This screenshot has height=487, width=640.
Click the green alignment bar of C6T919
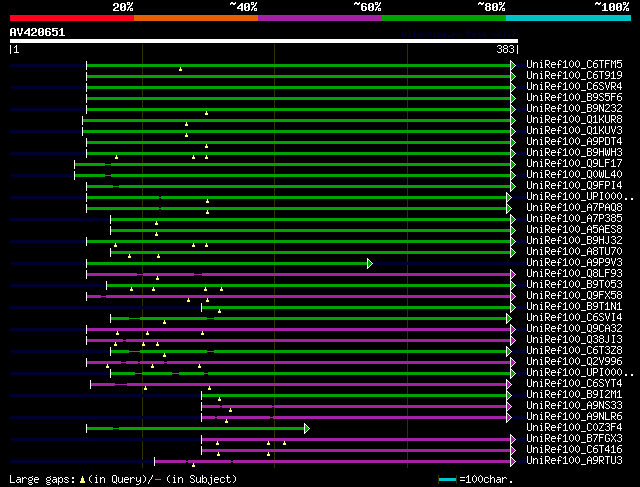tap(299, 76)
